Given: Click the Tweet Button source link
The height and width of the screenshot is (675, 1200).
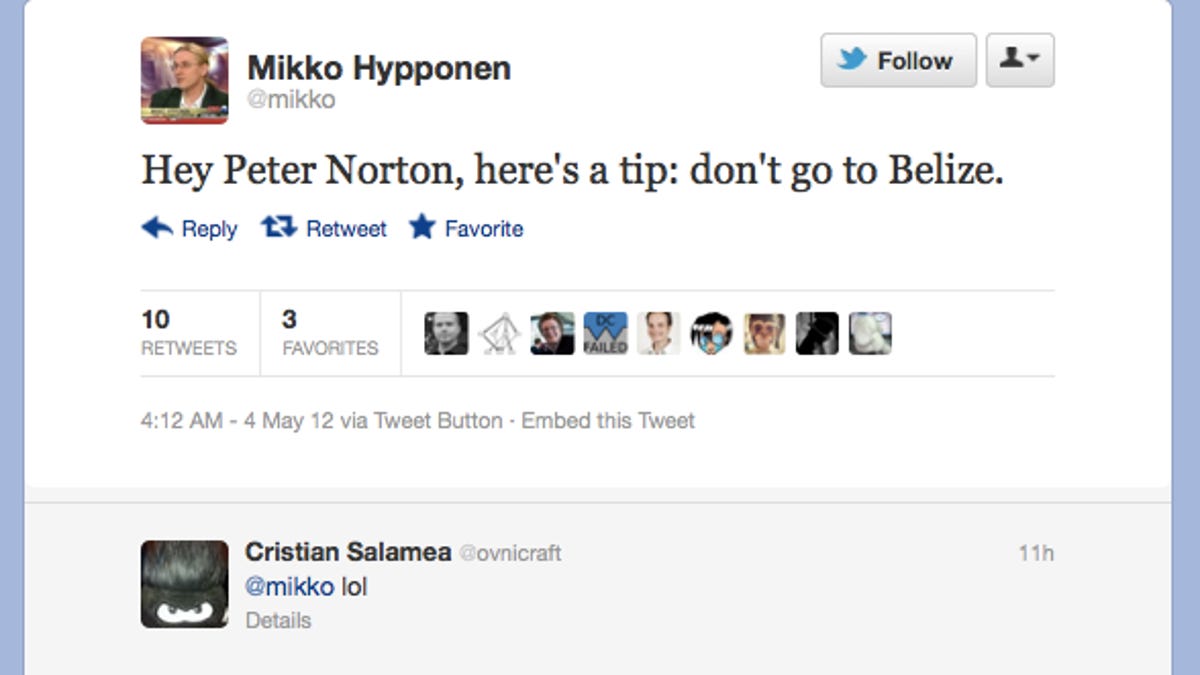Looking at the screenshot, I should click(x=437, y=421).
